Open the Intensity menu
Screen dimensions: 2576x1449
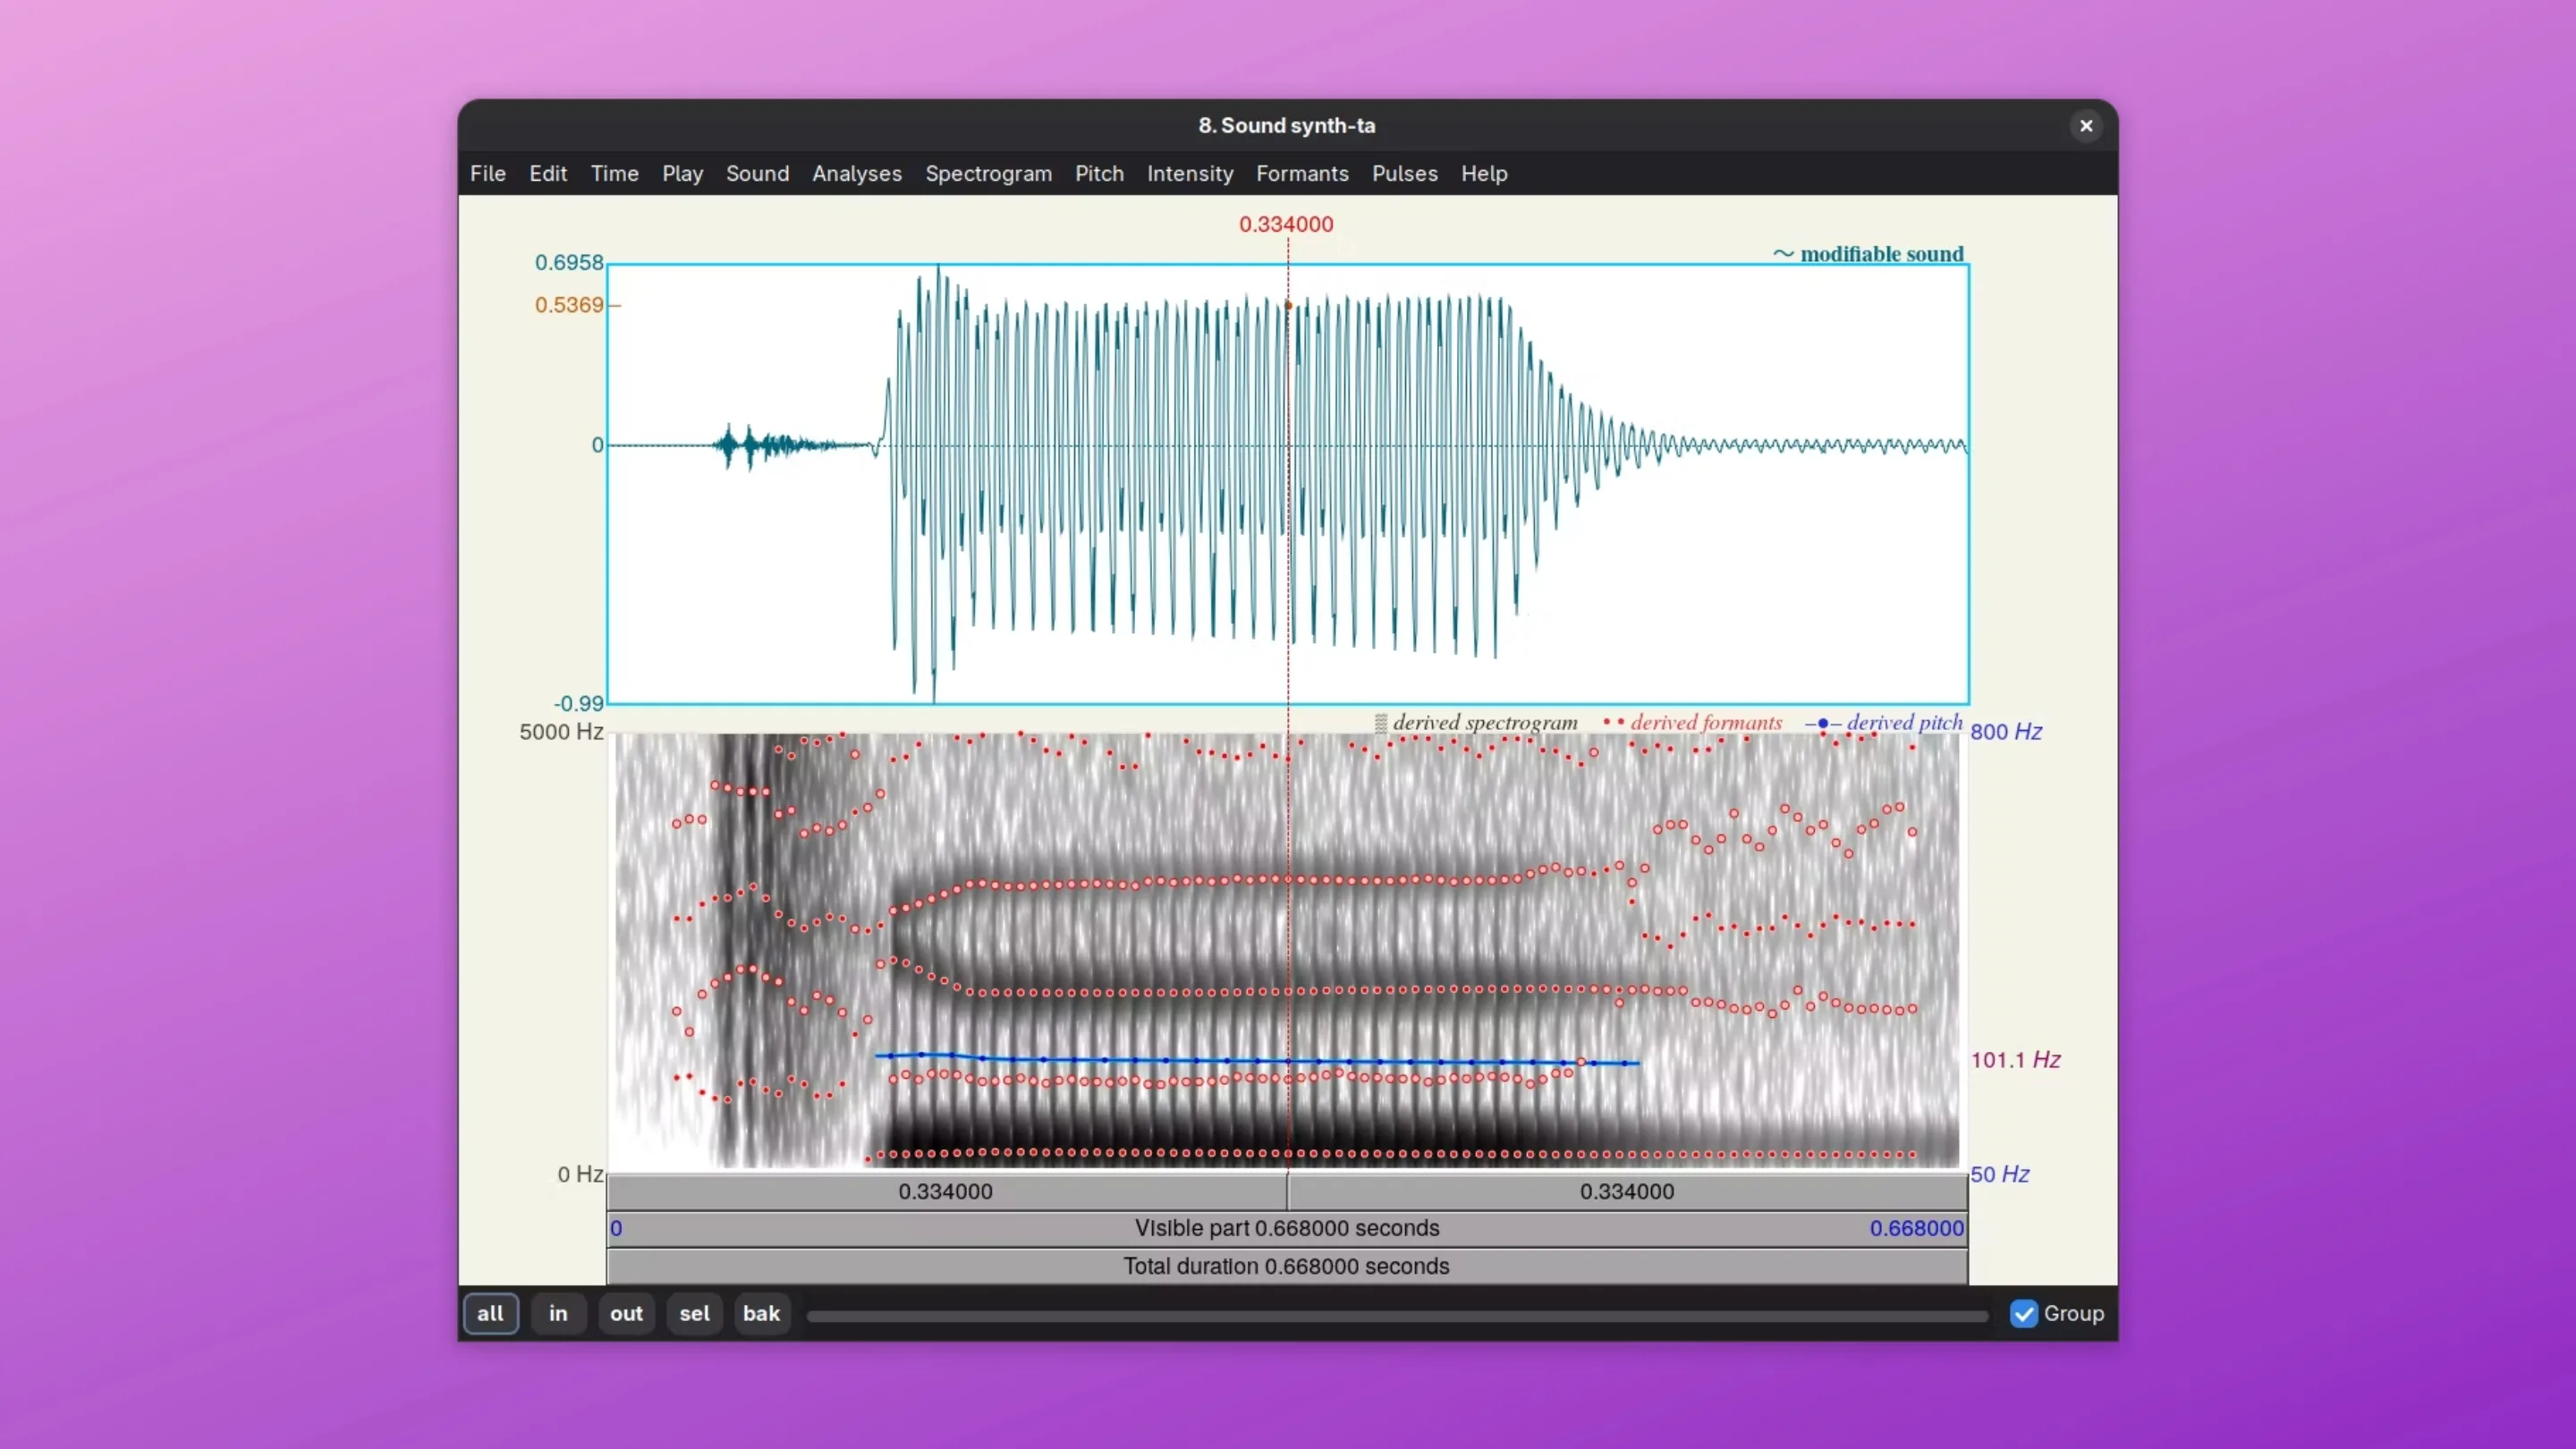point(1189,173)
